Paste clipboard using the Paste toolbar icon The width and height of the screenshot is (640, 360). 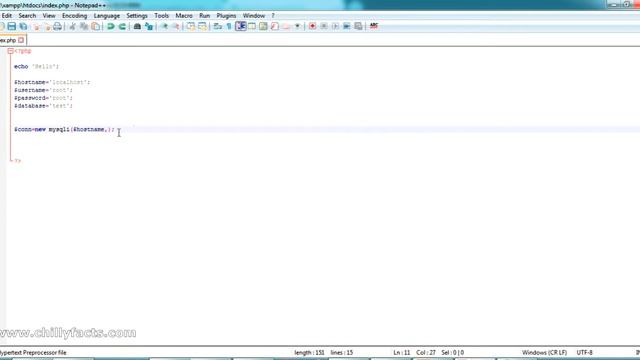click(96, 27)
